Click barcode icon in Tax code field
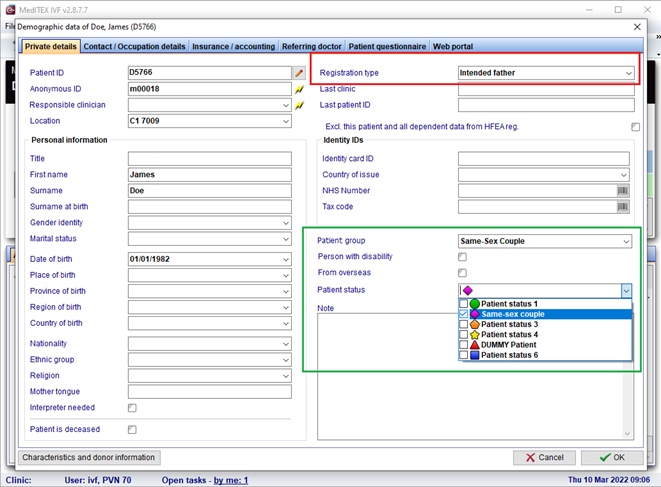Screen dimensions: 661x487 tap(623, 207)
